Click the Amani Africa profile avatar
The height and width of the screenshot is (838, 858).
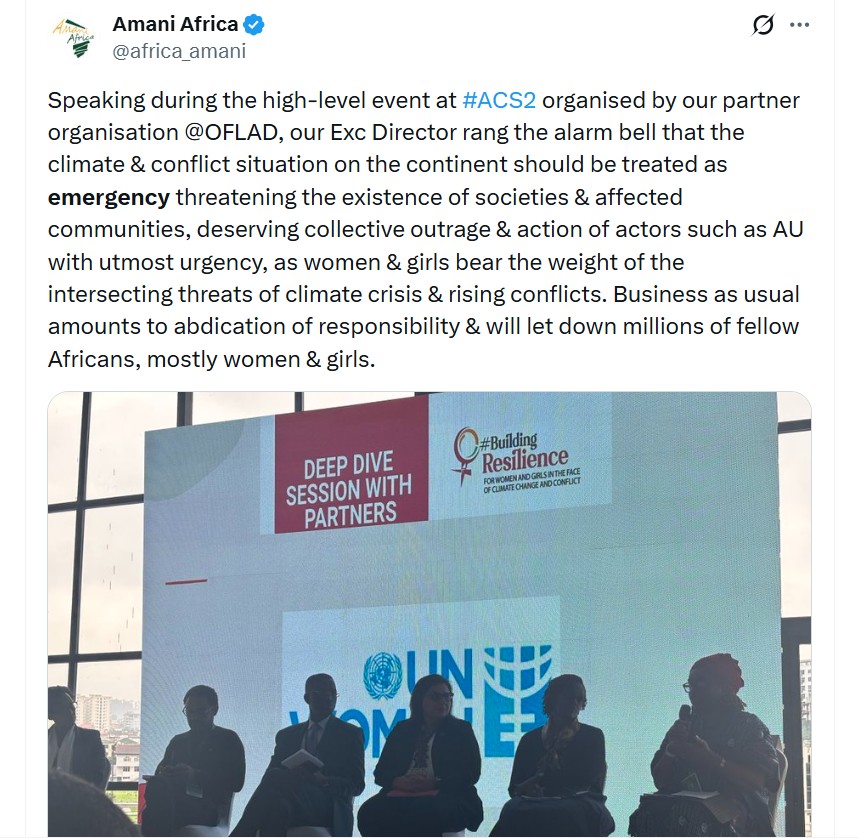74,38
